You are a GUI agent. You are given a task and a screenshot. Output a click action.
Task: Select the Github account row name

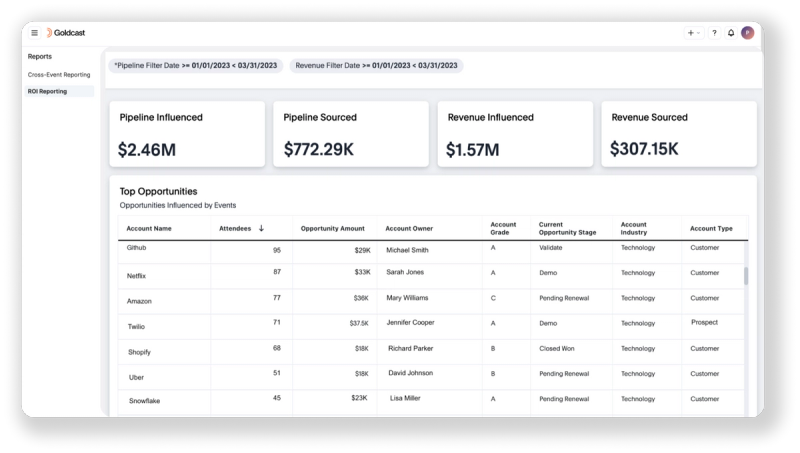[136, 247]
